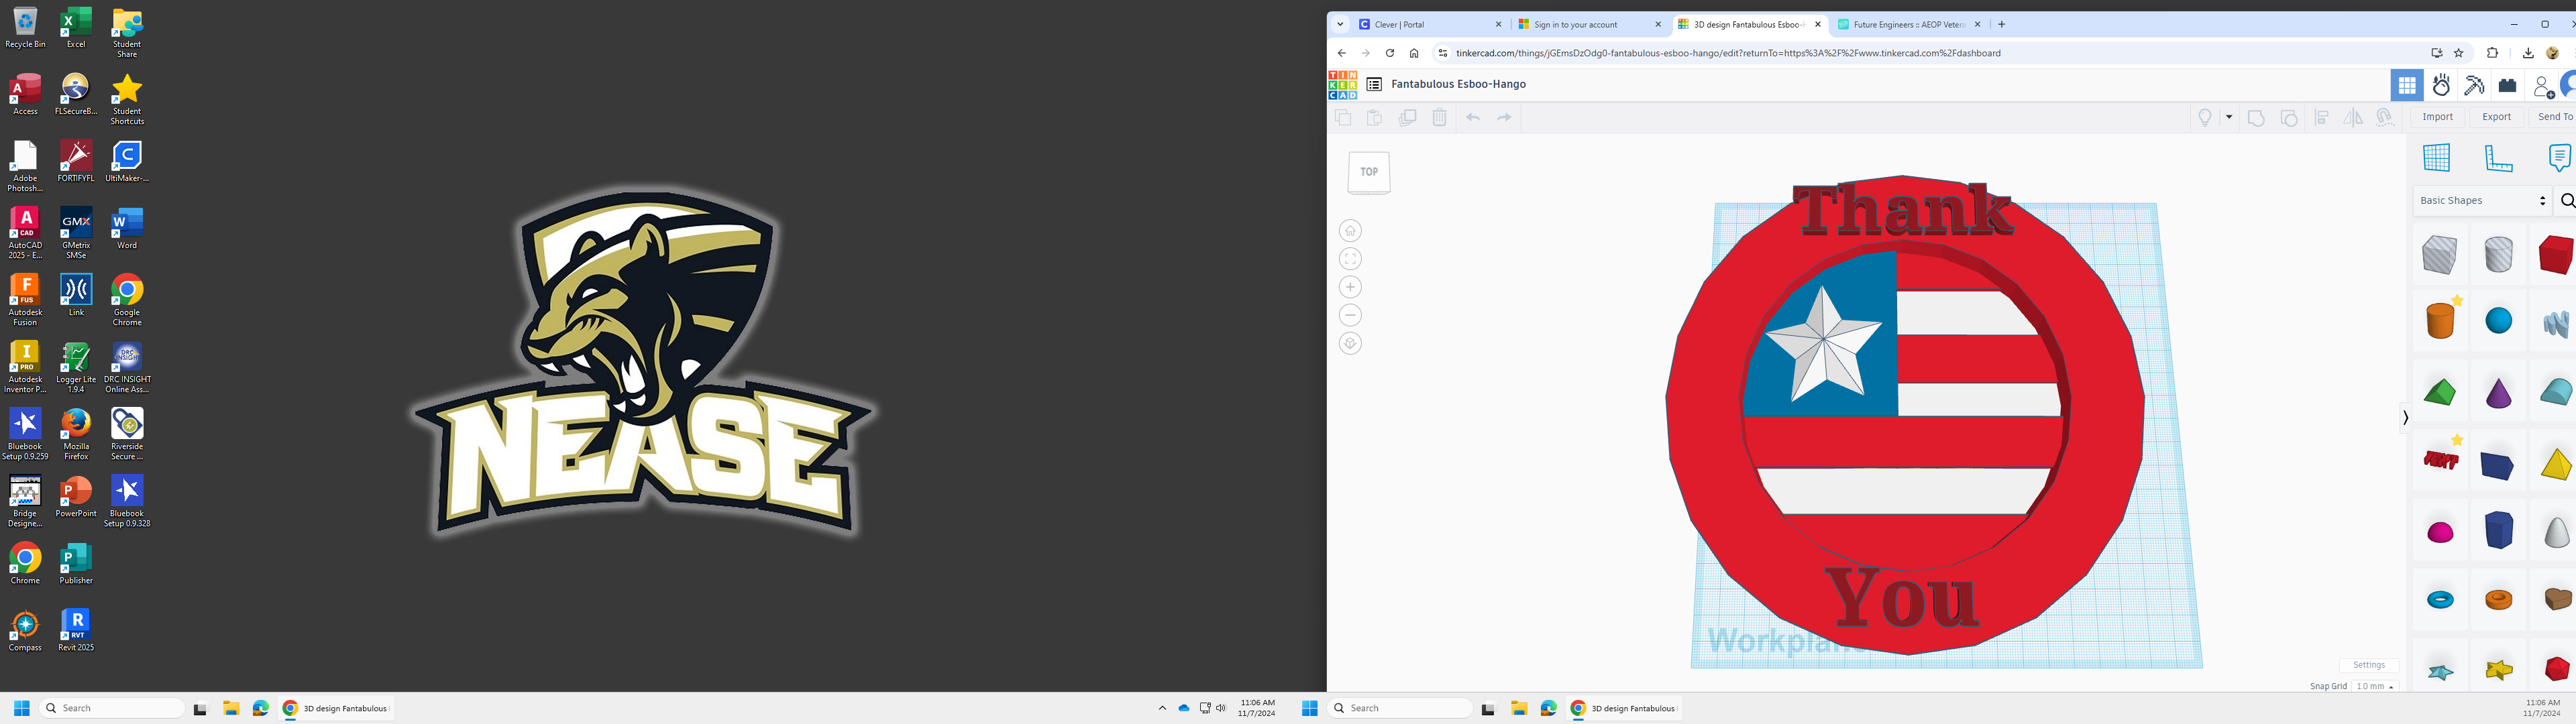Click the Undo arrow in Tinkercad
2576x724 pixels.
pos(1473,118)
